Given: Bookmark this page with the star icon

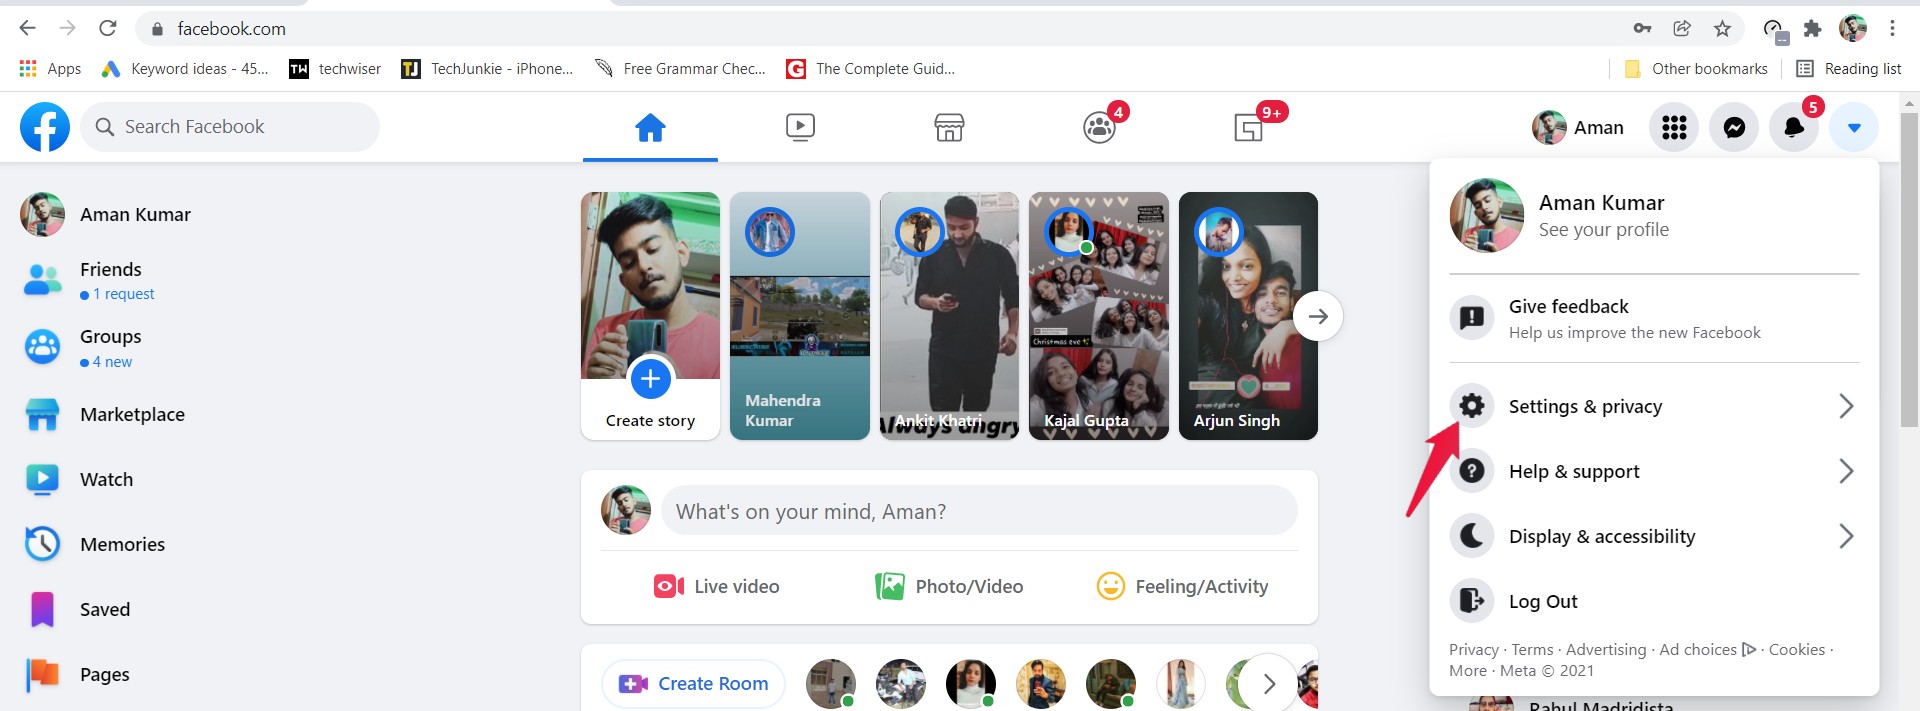Looking at the screenshot, I should pos(1722,28).
